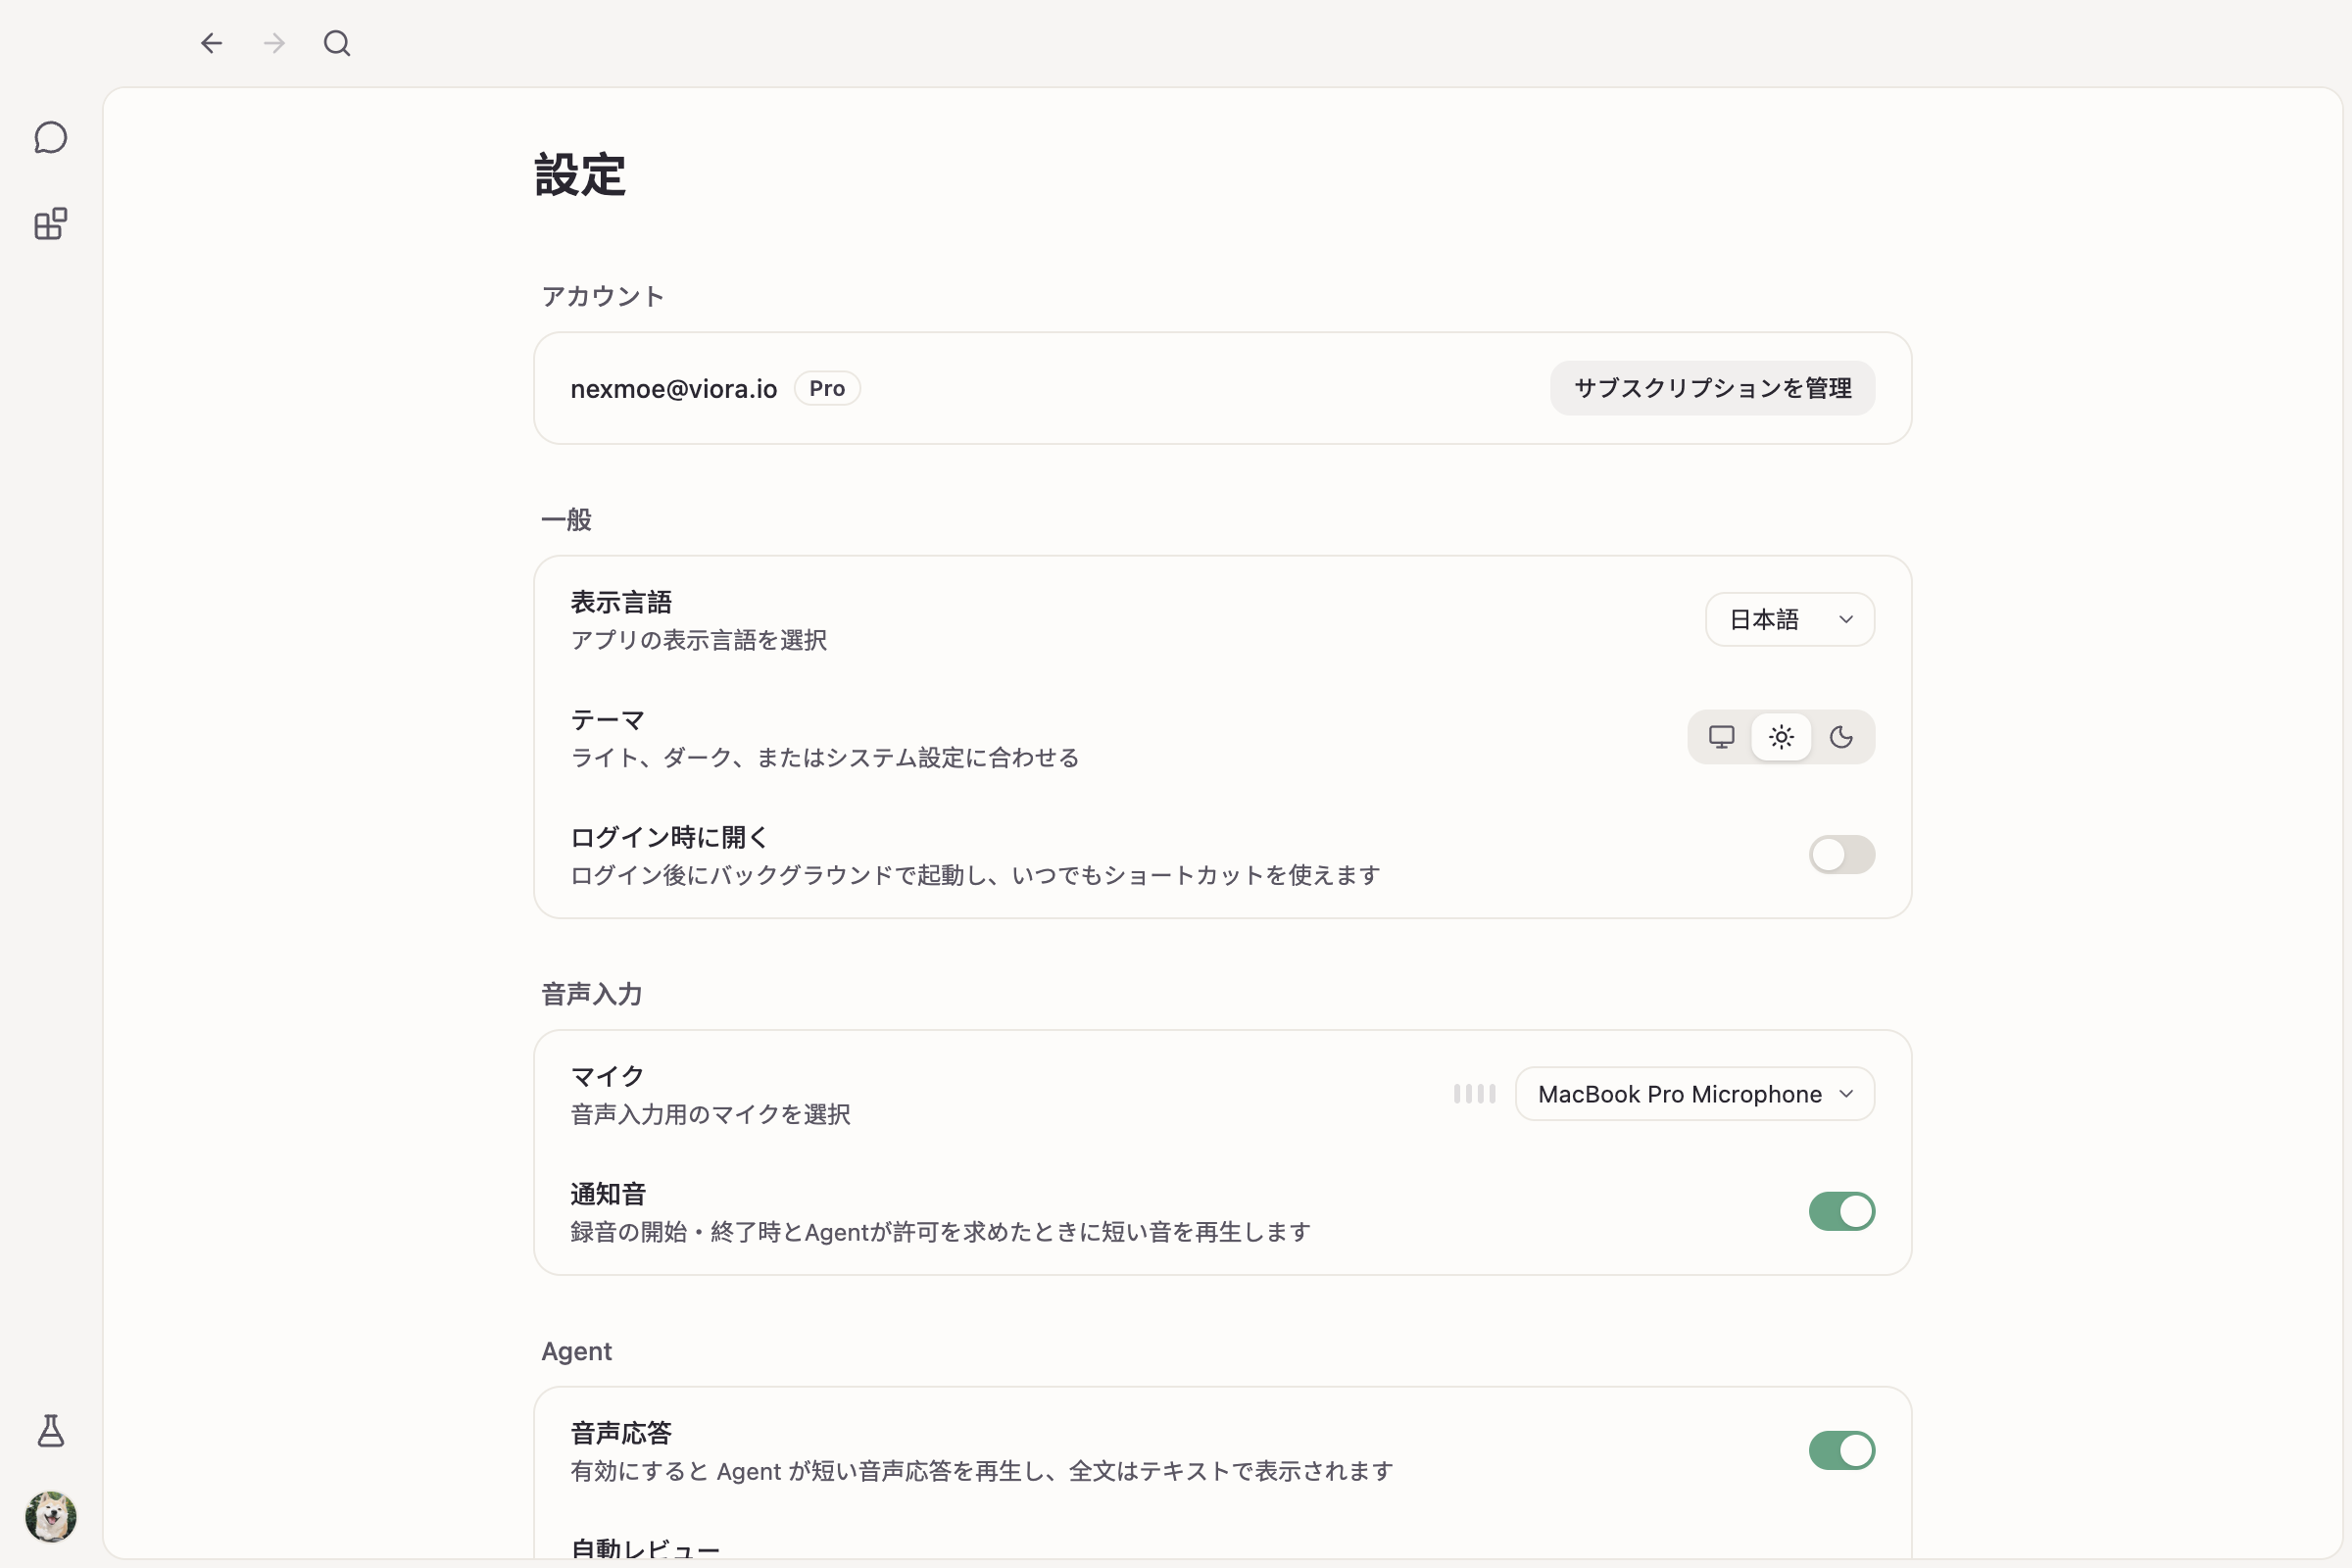Click the アカウント section label
2352x1568 pixels.
pyautogui.click(x=602, y=296)
